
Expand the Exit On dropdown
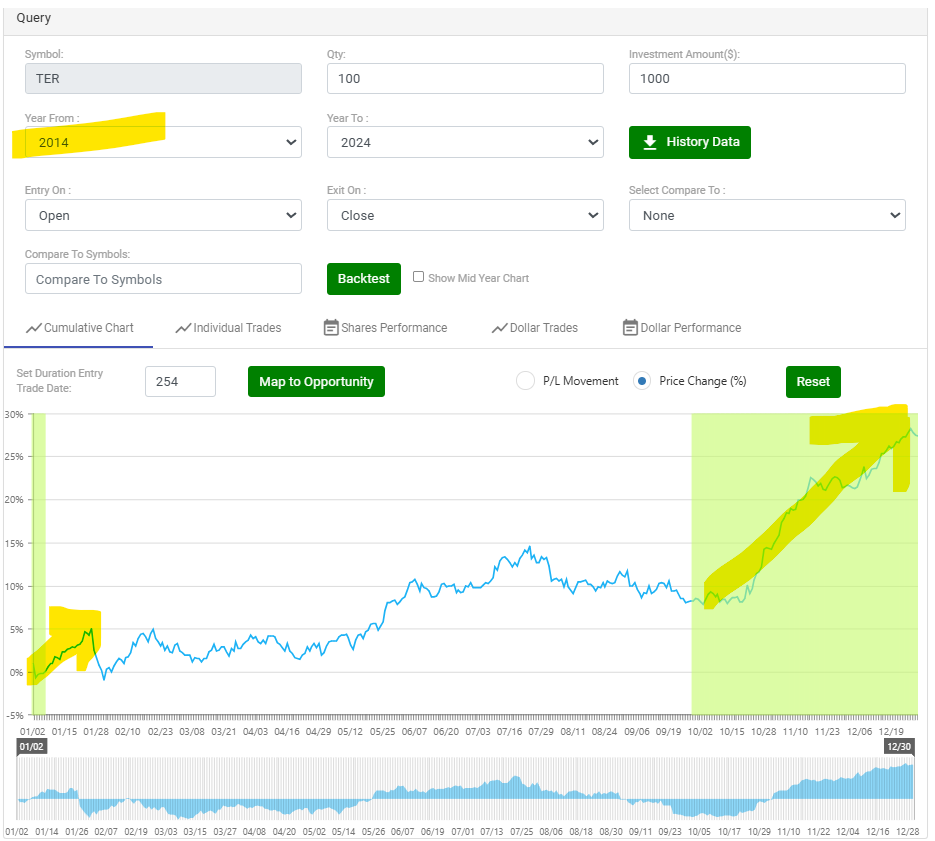tap(465, 215)
